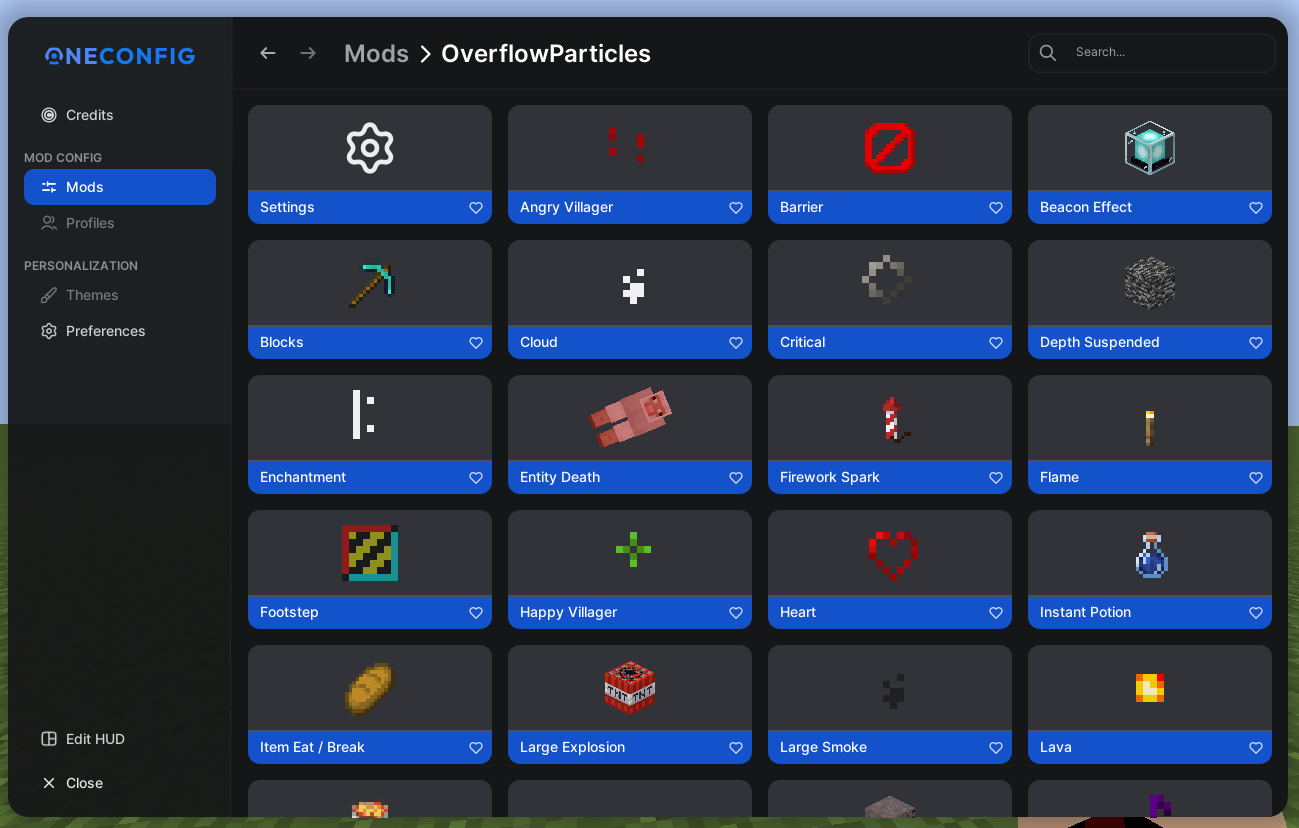
Task: Go forward with the right arrow
Action: (308, 53)
